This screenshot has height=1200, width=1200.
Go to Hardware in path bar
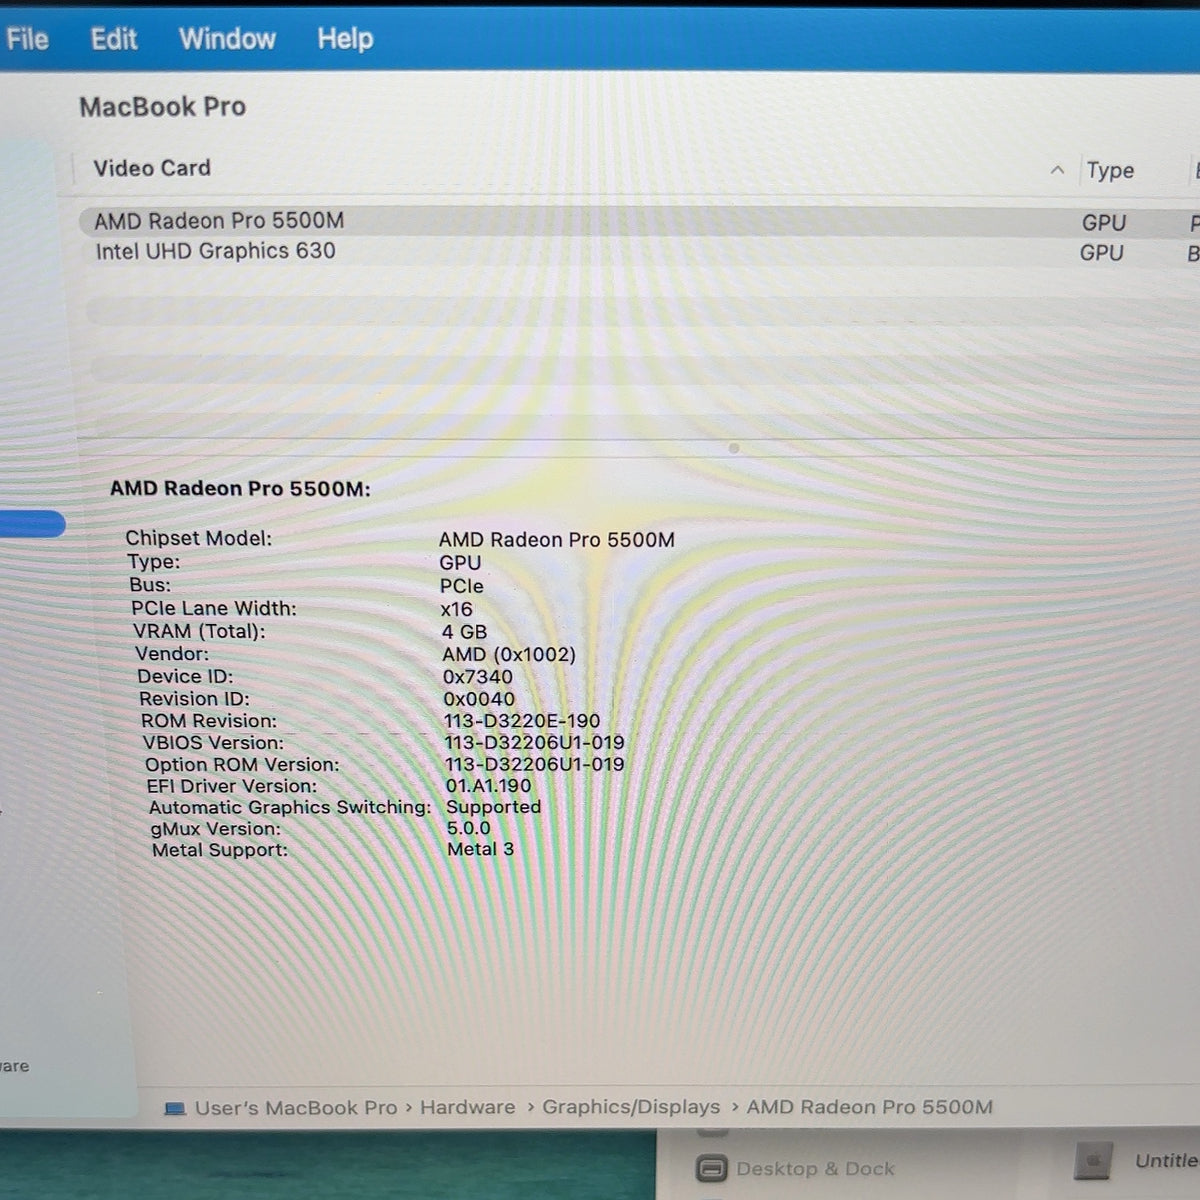coord(467,1107)
